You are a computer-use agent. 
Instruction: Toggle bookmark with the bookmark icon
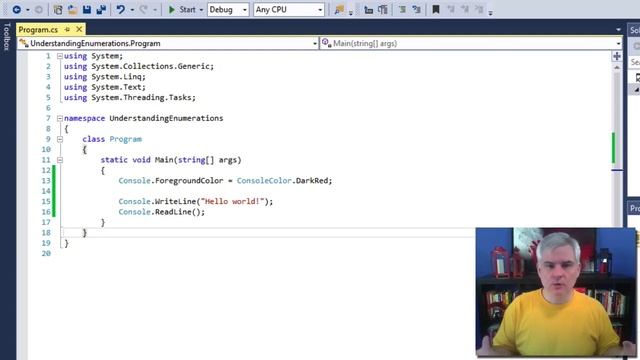point(436,9)
